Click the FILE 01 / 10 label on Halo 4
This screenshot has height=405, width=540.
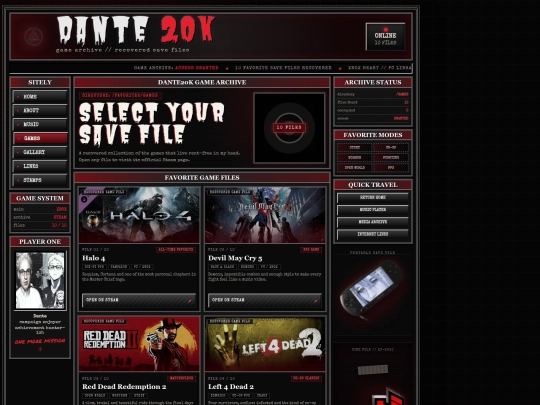pyautogui.click(x=95, y=249)
